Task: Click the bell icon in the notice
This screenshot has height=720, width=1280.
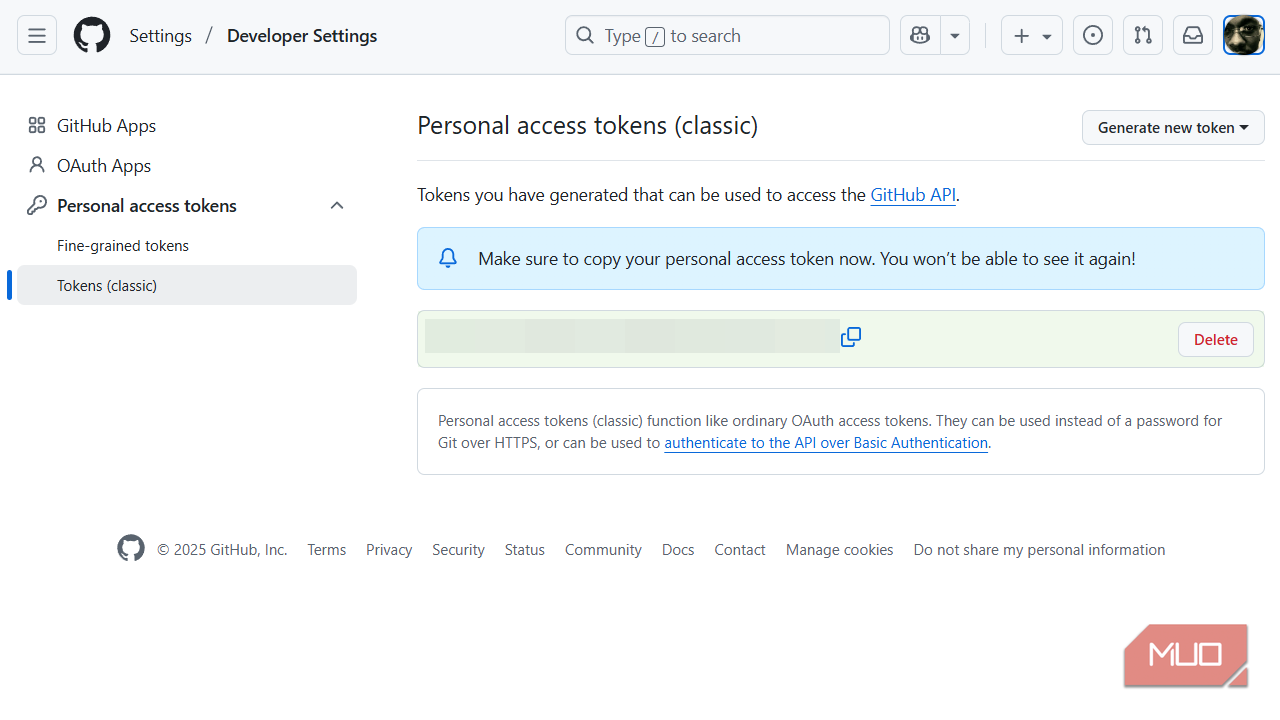Action: (x=448, y=258)
